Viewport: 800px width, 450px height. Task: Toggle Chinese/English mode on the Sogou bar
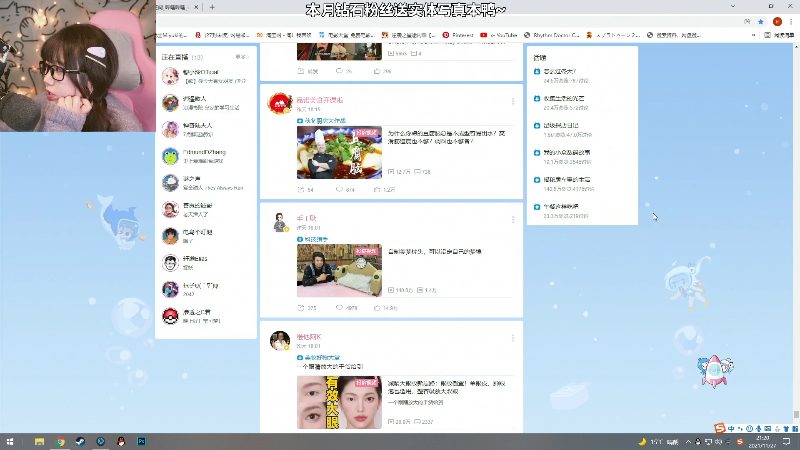tap(731, 429)
